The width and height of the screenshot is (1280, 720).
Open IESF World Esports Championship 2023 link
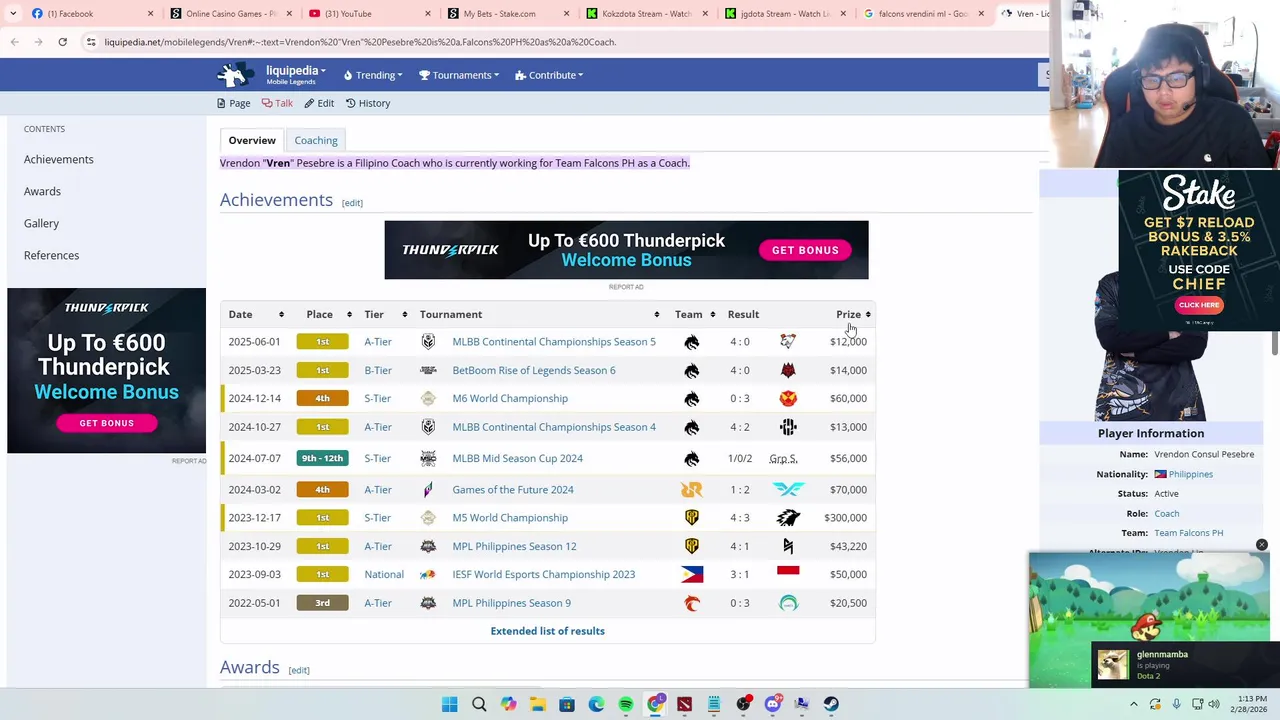(x=543, y=574)
